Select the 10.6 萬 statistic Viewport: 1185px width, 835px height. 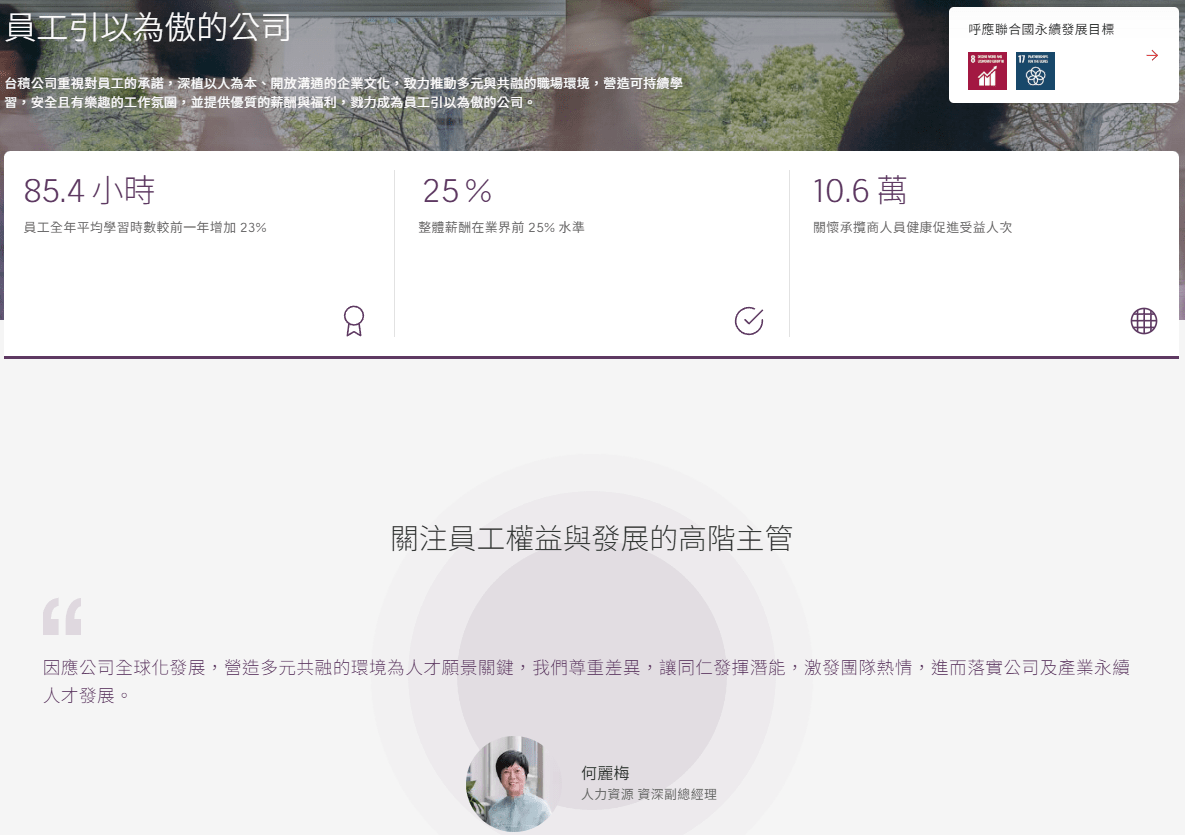(x=859, y=190)
